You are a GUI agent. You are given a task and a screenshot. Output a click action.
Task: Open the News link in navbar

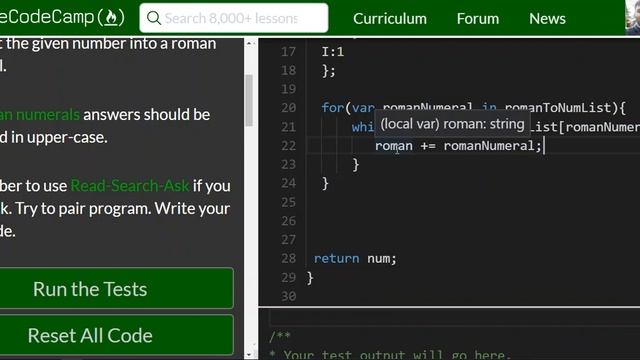tap(547, 18)
